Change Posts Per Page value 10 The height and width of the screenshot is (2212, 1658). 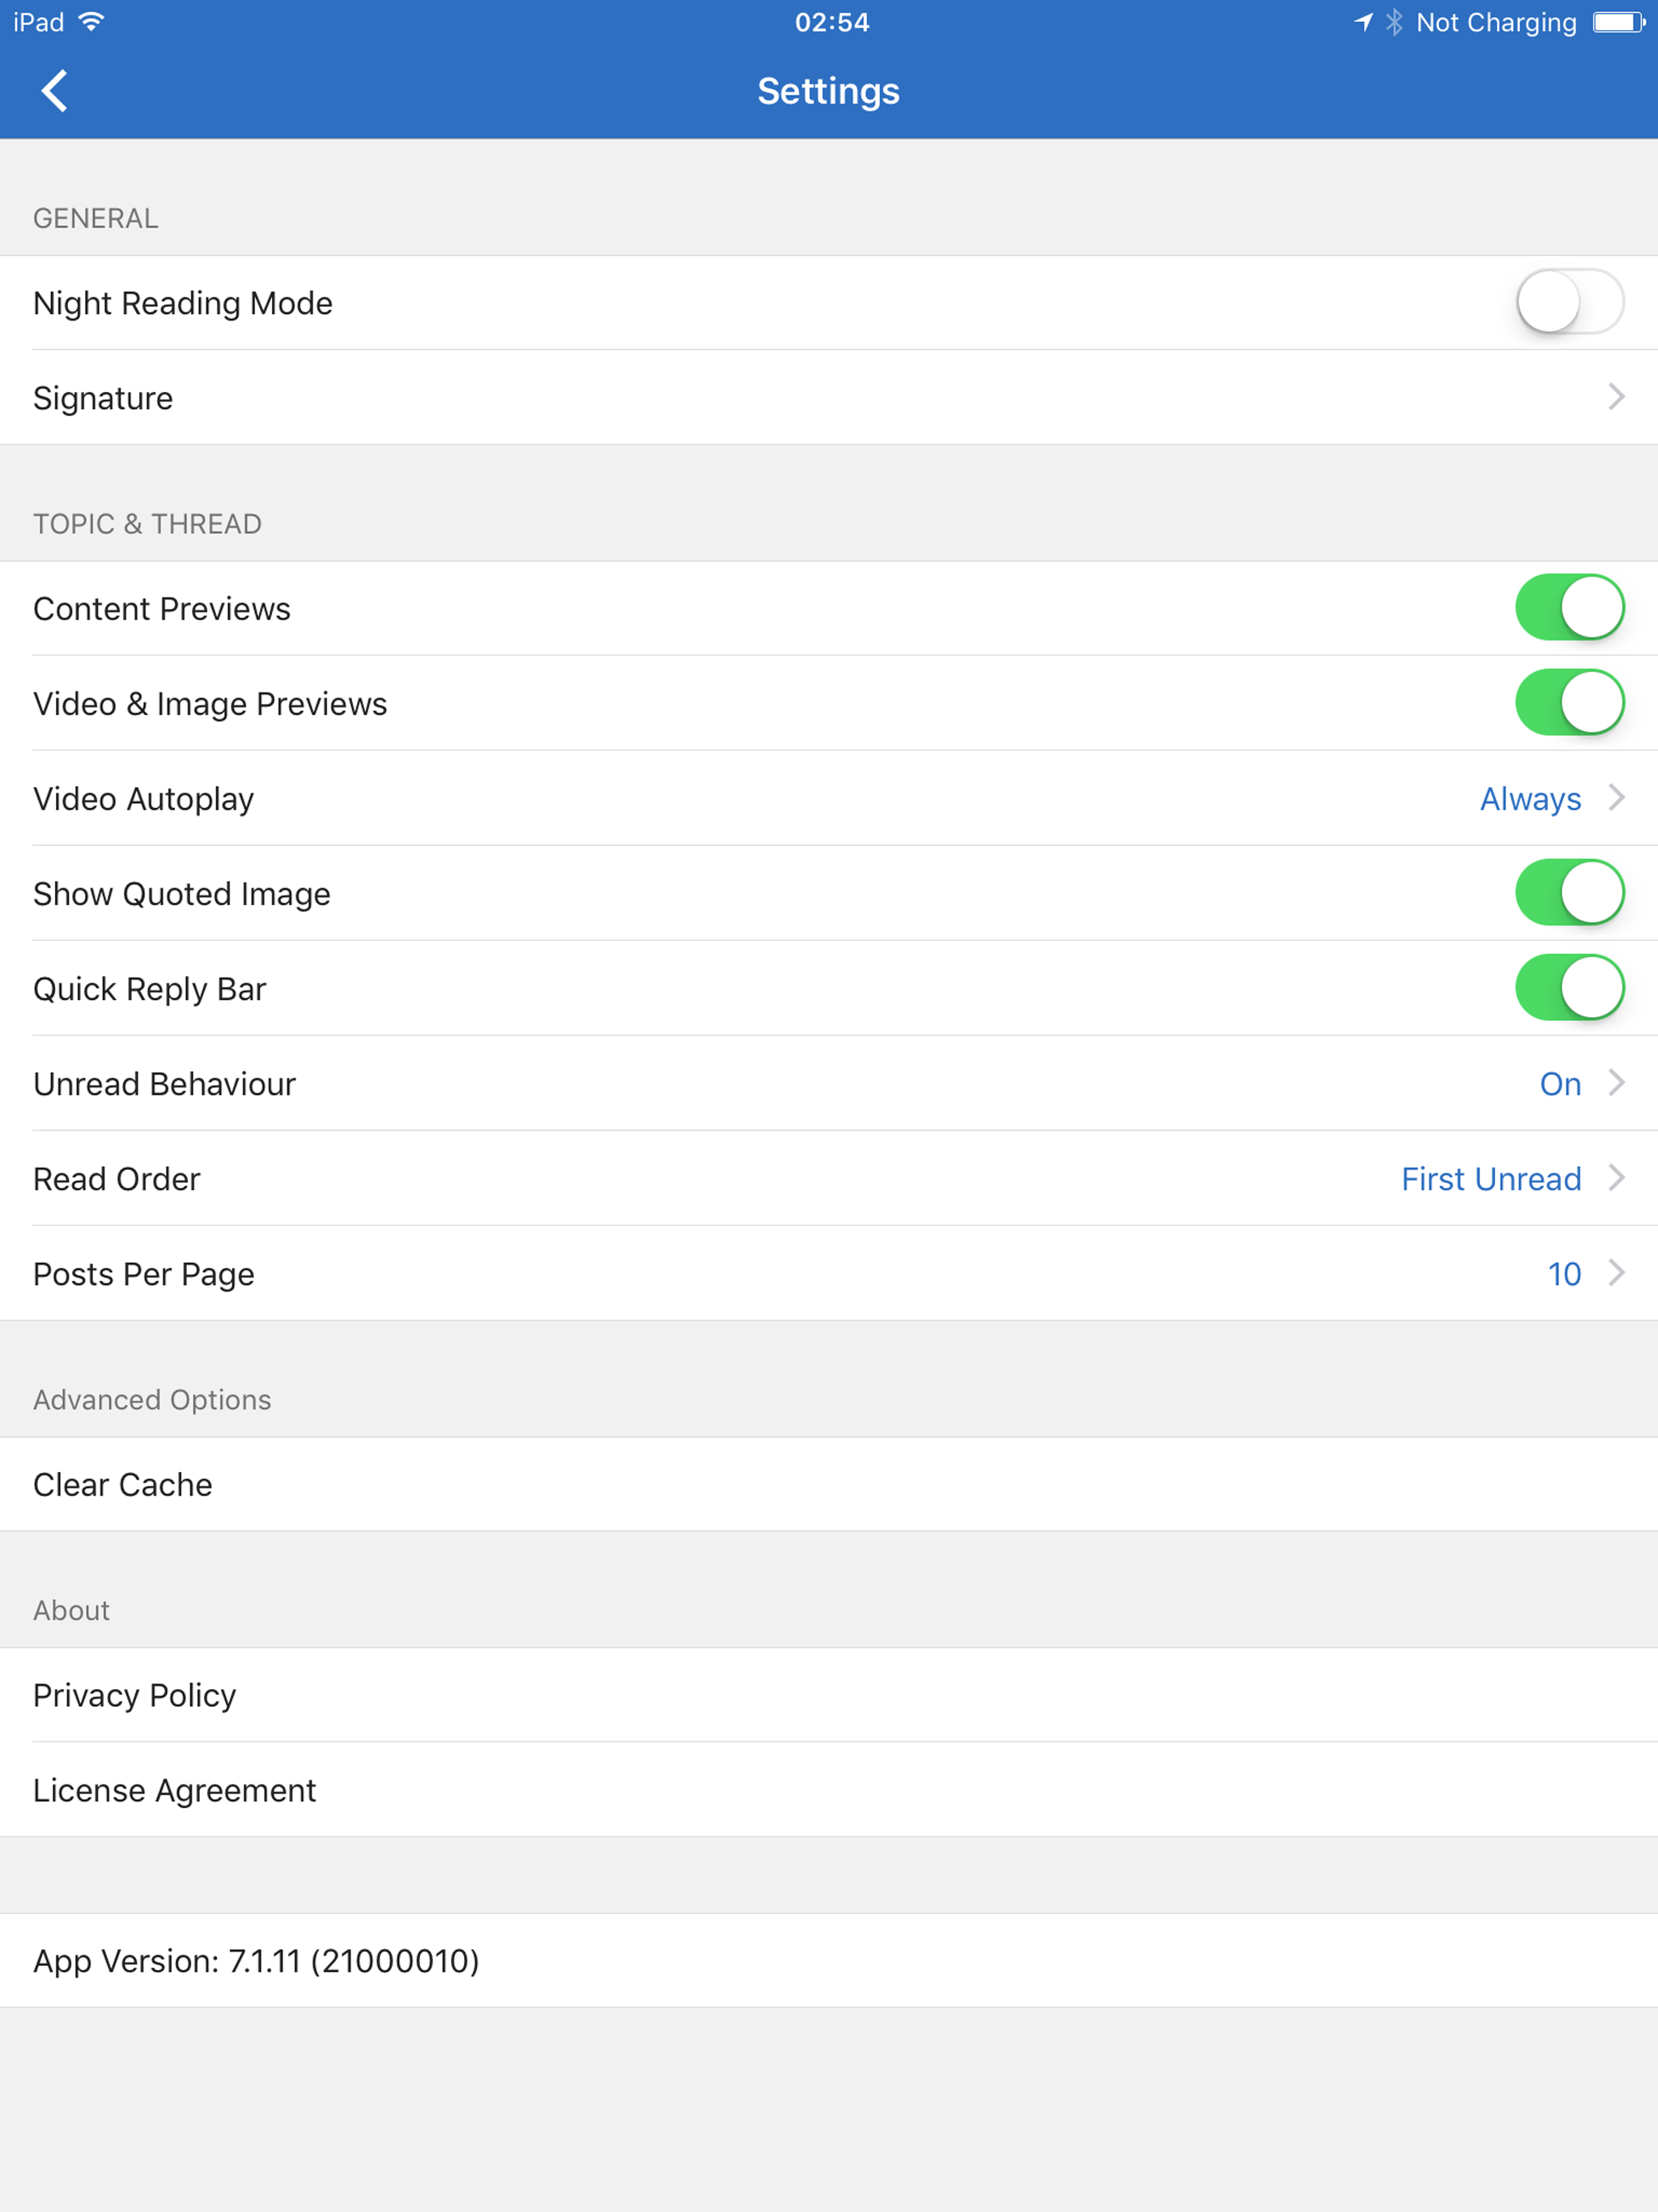(x=1564, y=1274)
